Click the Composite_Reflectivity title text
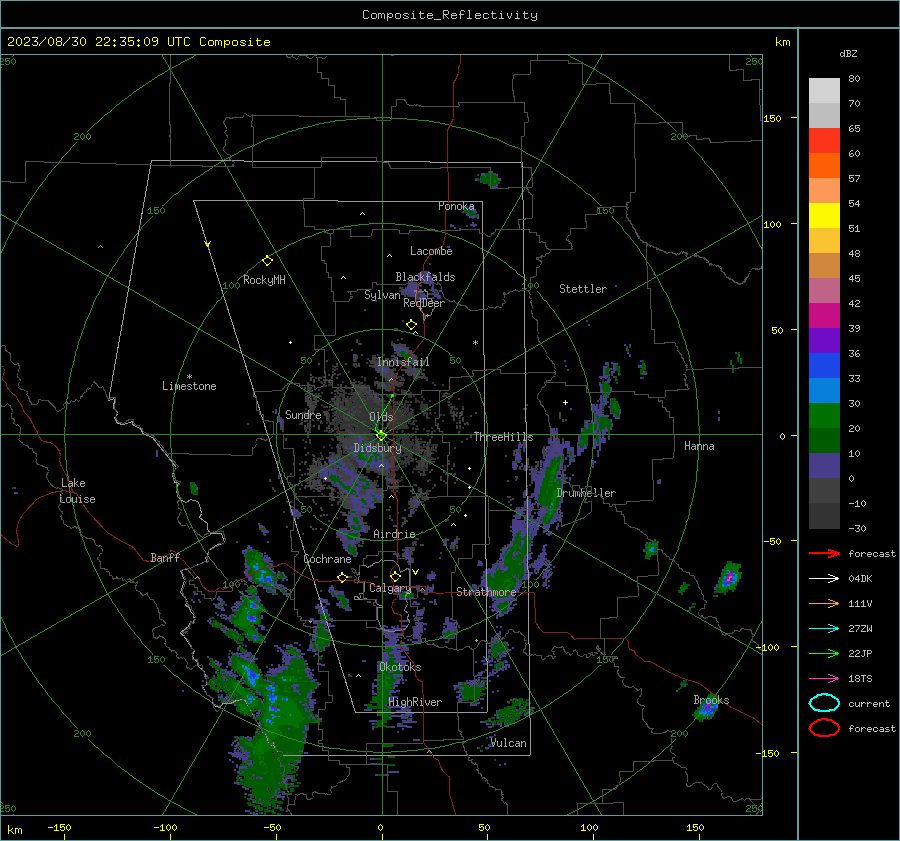Viewport: 900px width, 841px height. (x=449, y=15)
